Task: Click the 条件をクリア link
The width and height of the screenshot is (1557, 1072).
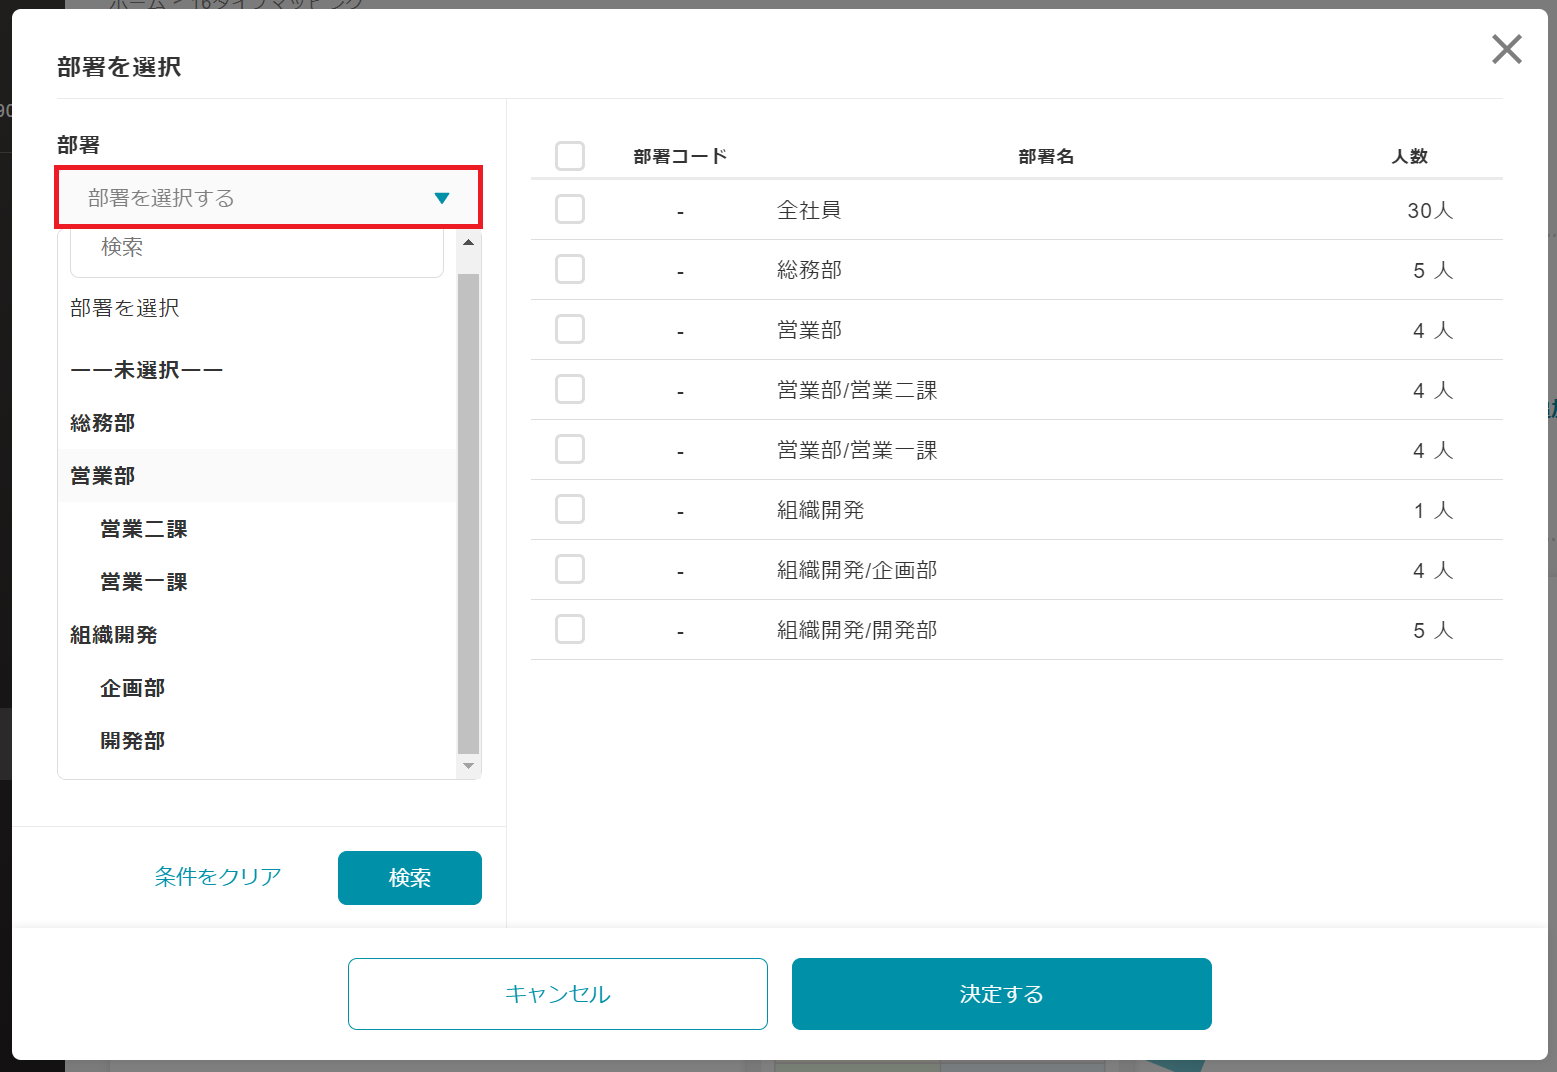Action: point(218,877)
